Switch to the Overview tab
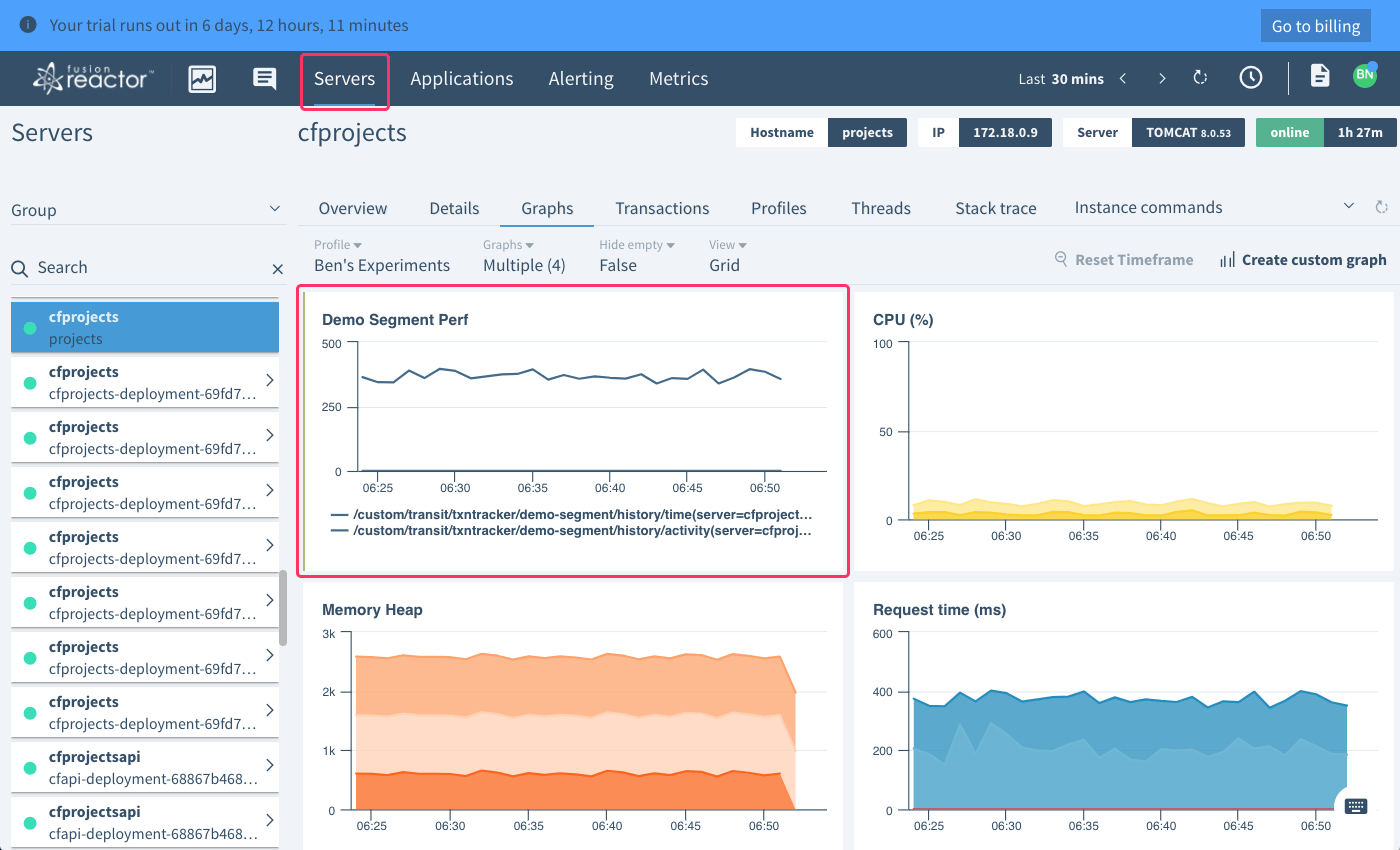 pyautogui.click(x=353, y=208)
